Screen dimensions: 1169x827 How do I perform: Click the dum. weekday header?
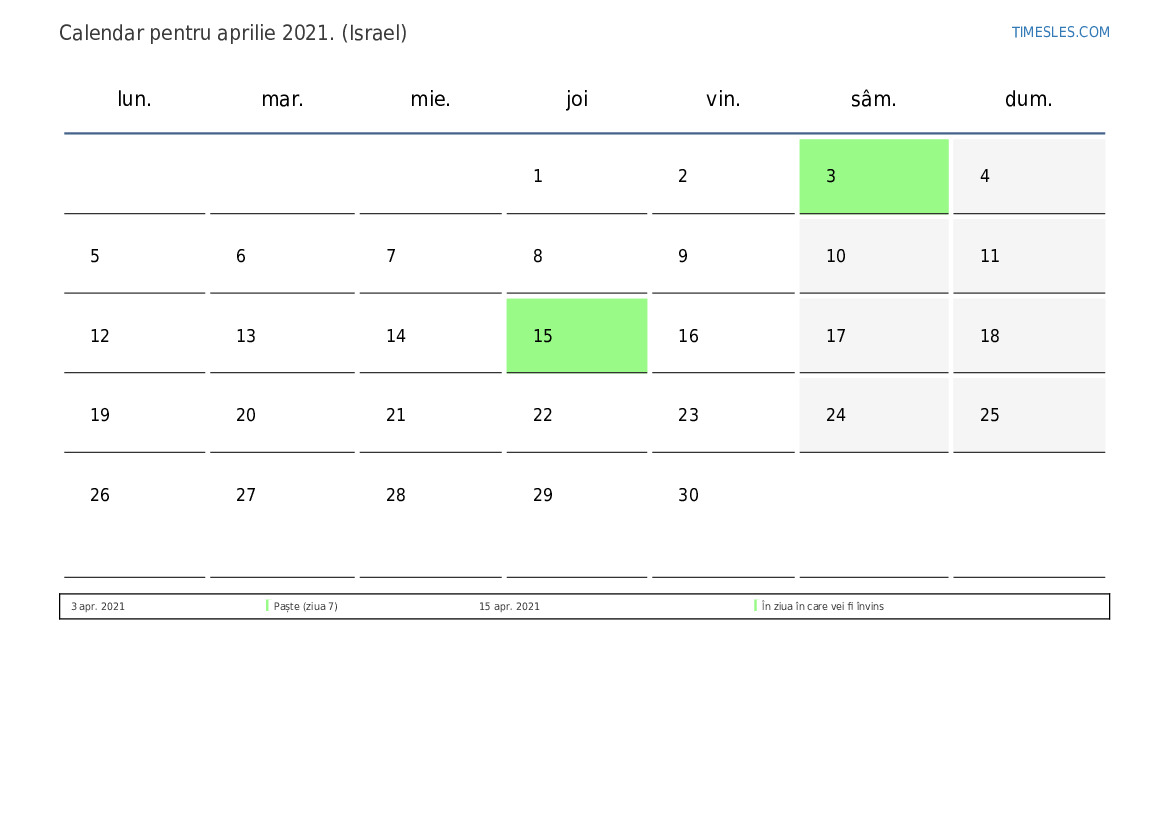tap(1028, 99)
